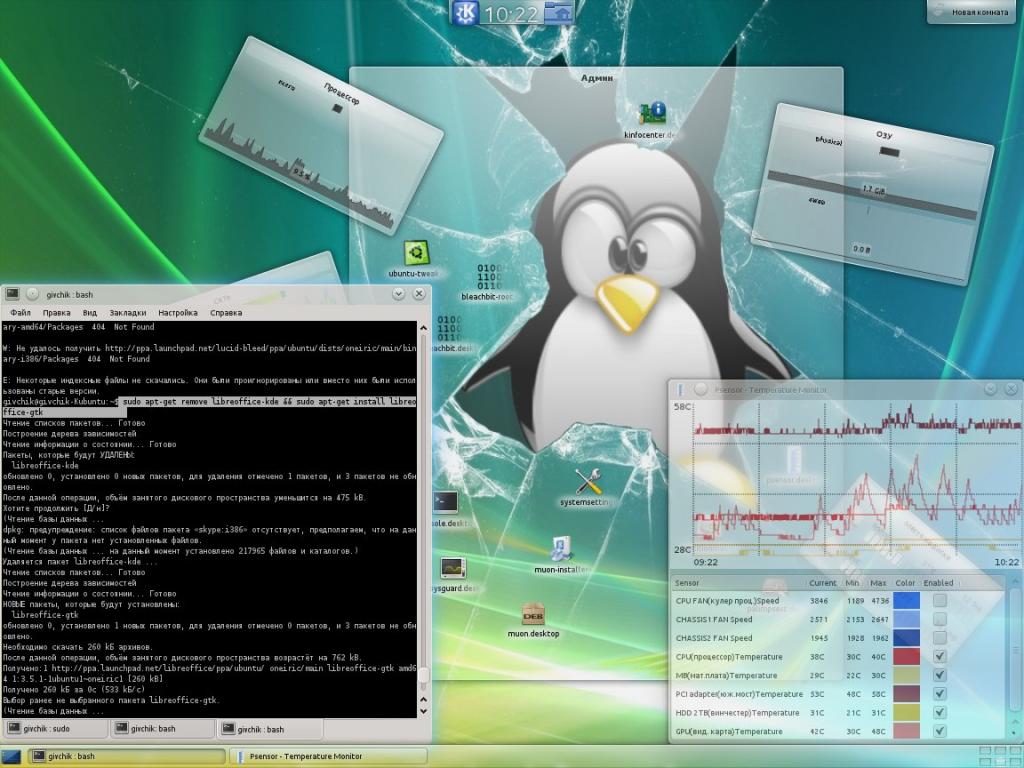The width and height of the screenshot is (1024, 768).
Task: Click the Konsole scrollbar up arrow
Action: tap(423, 328)
